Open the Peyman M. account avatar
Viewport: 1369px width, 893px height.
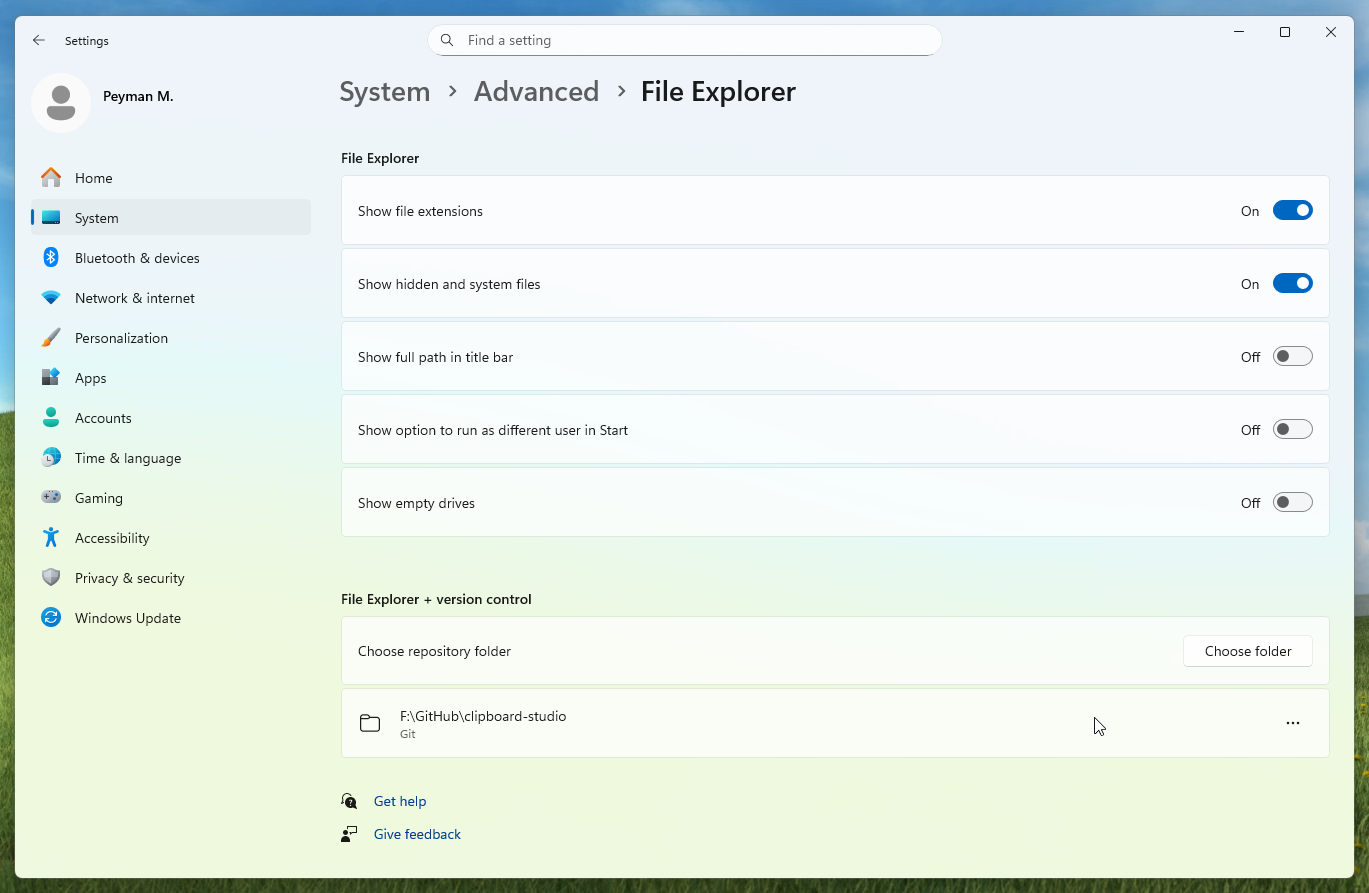(x=61, y=102)
